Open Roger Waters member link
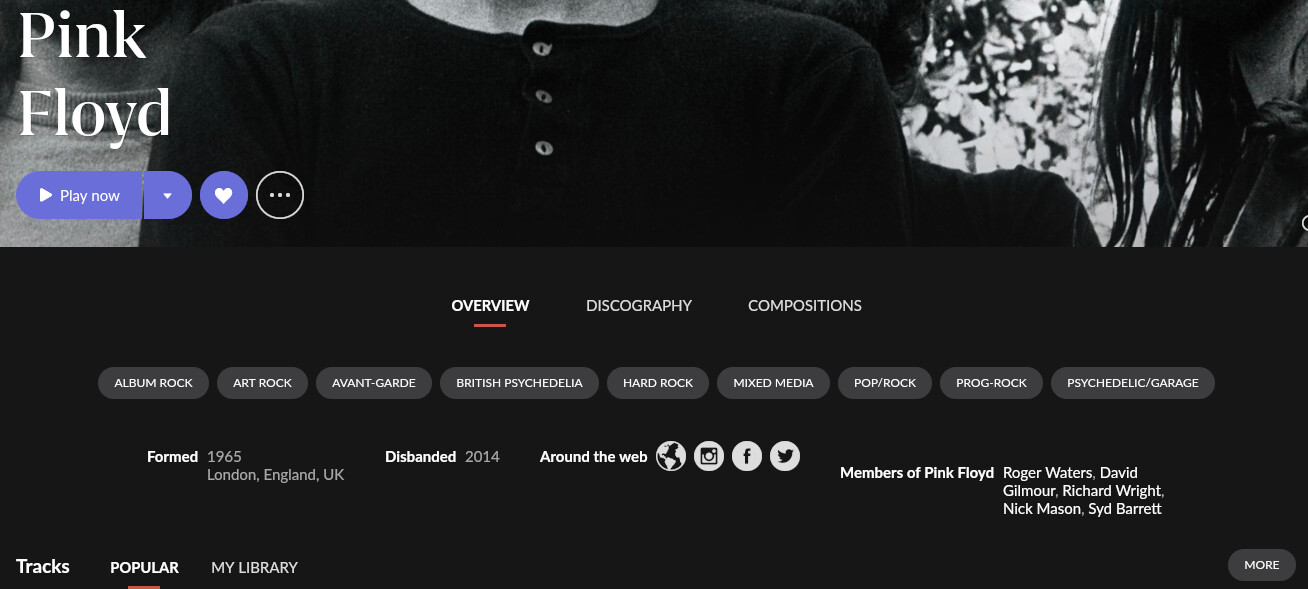Screen dimensions: 1308x589 1049,473
